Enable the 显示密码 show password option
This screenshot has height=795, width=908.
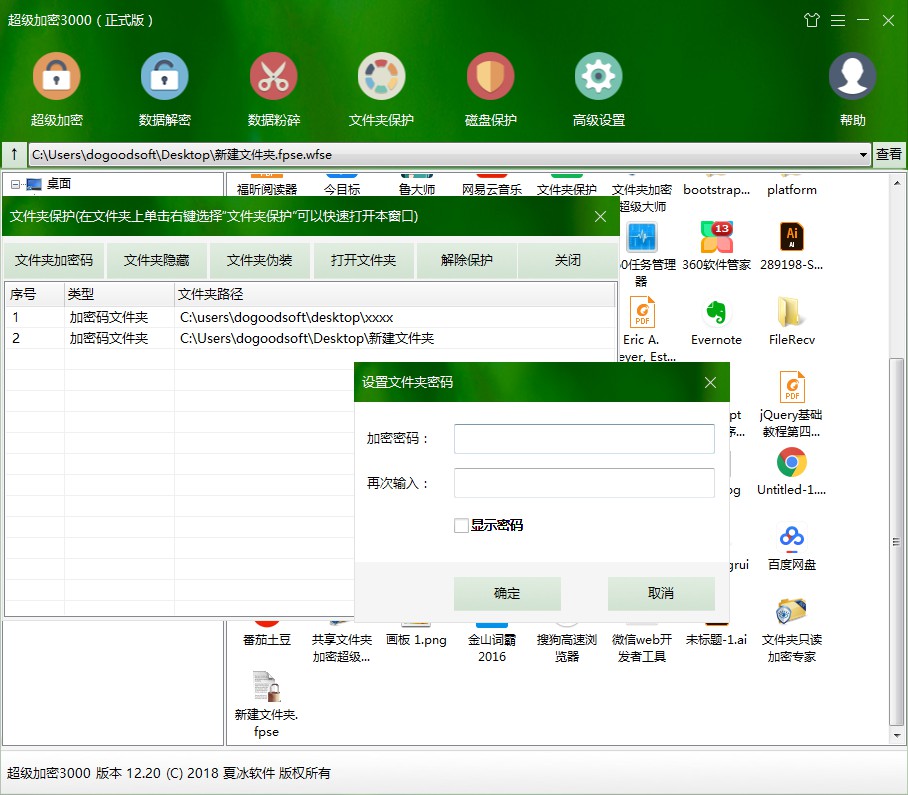462,525
